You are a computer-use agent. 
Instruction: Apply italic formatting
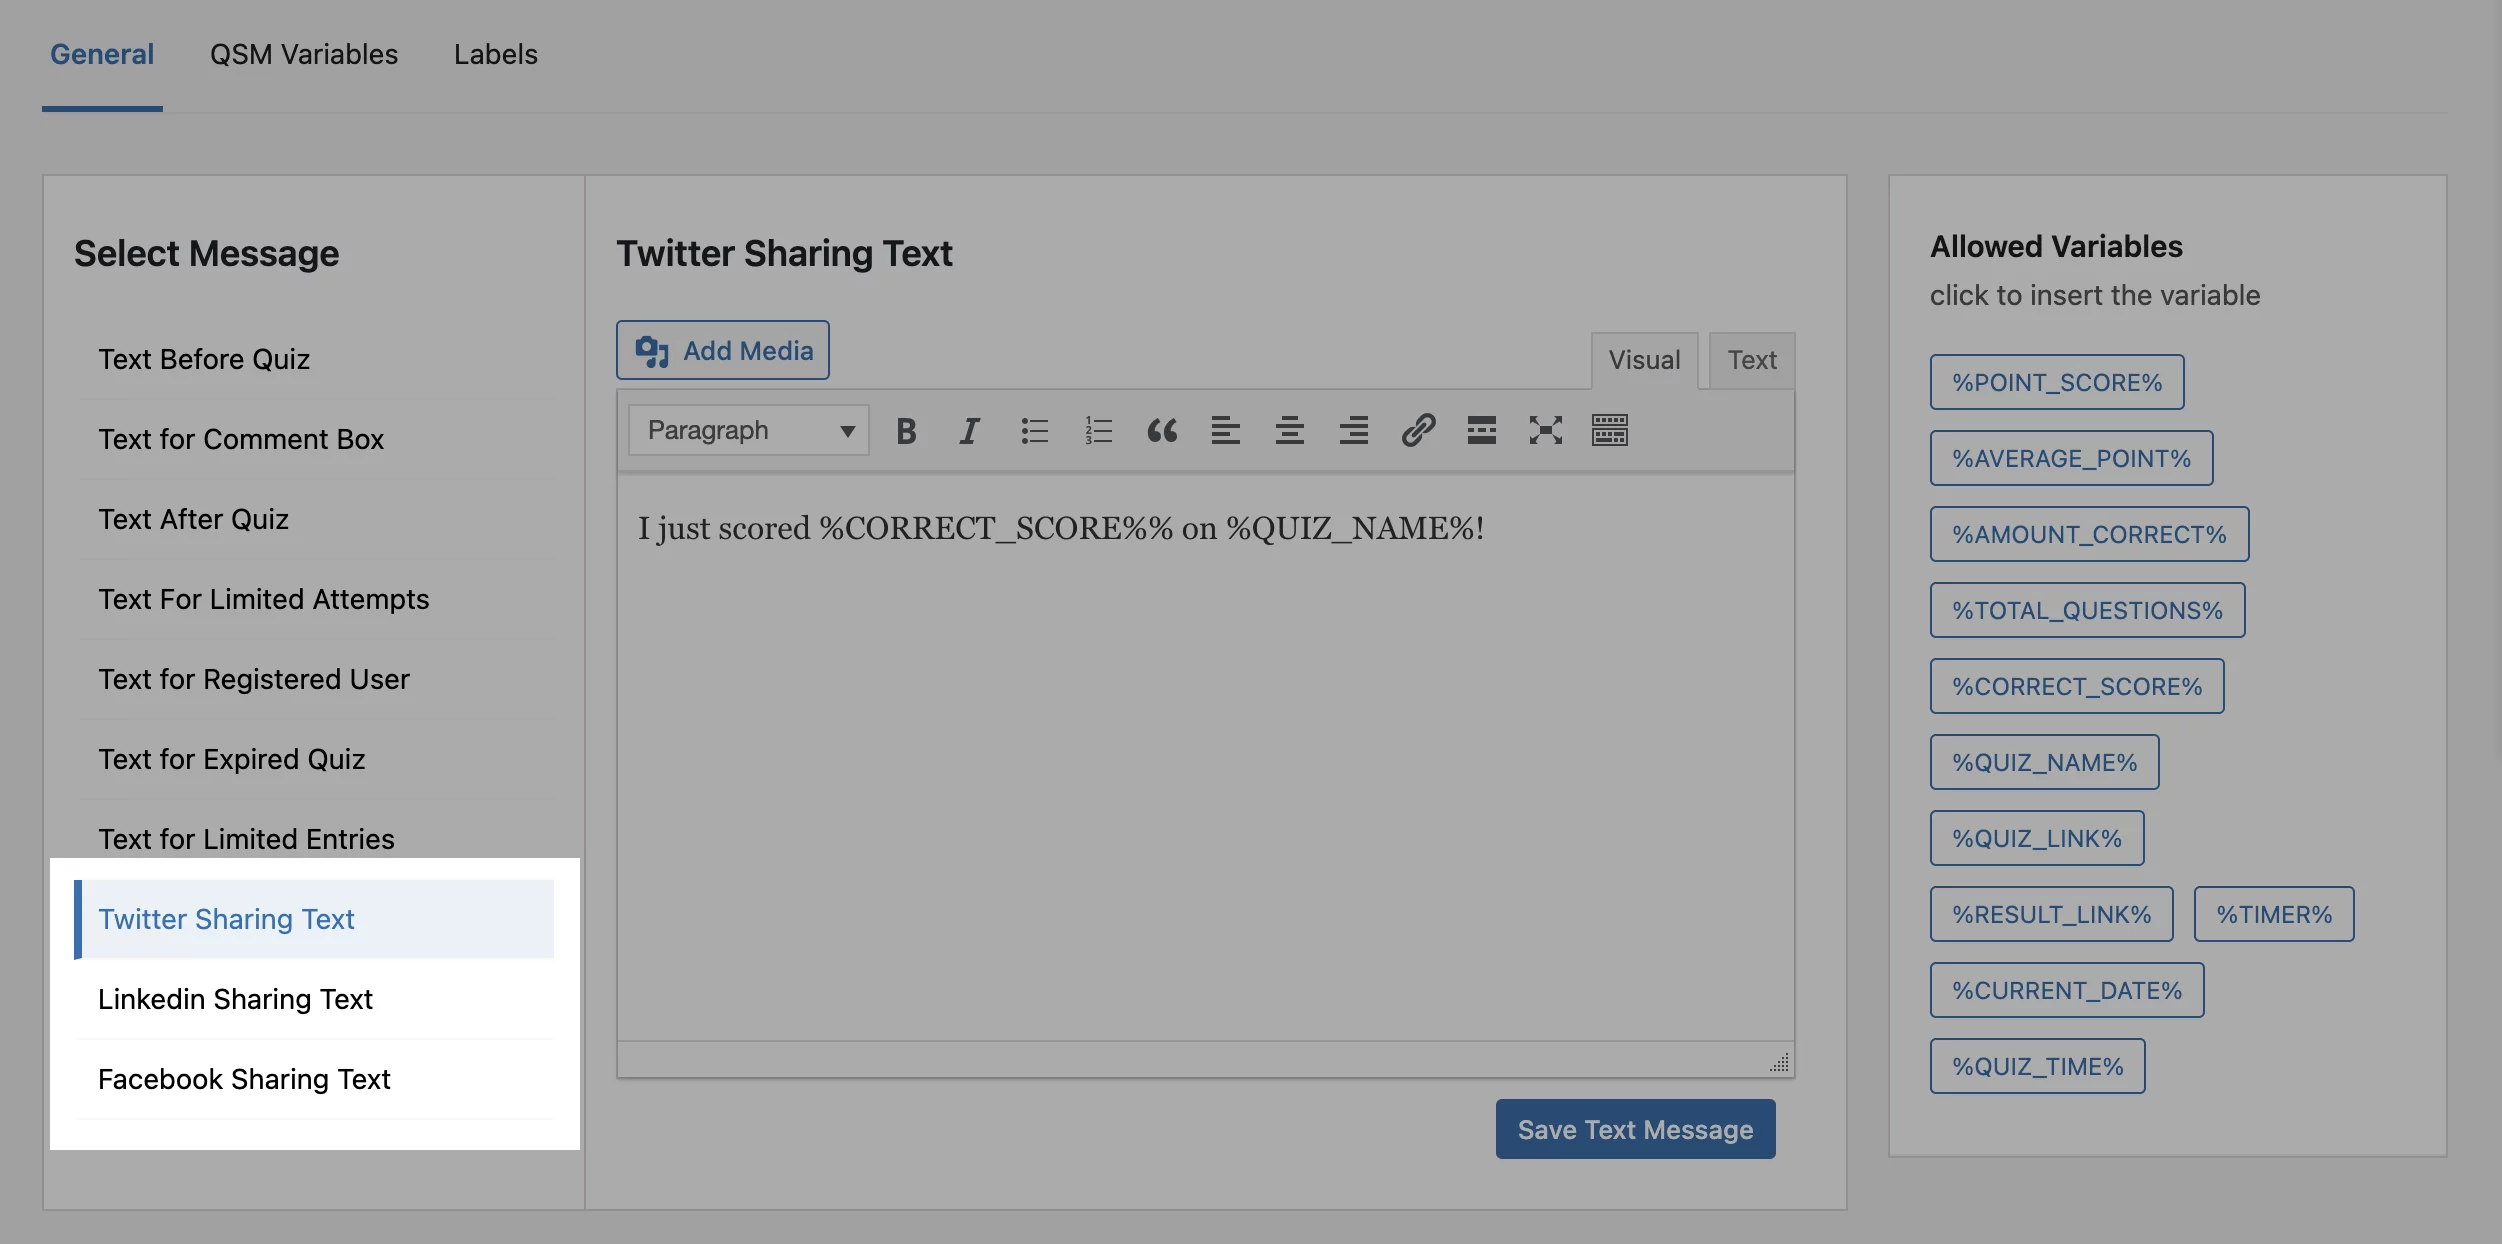point(969,431)
